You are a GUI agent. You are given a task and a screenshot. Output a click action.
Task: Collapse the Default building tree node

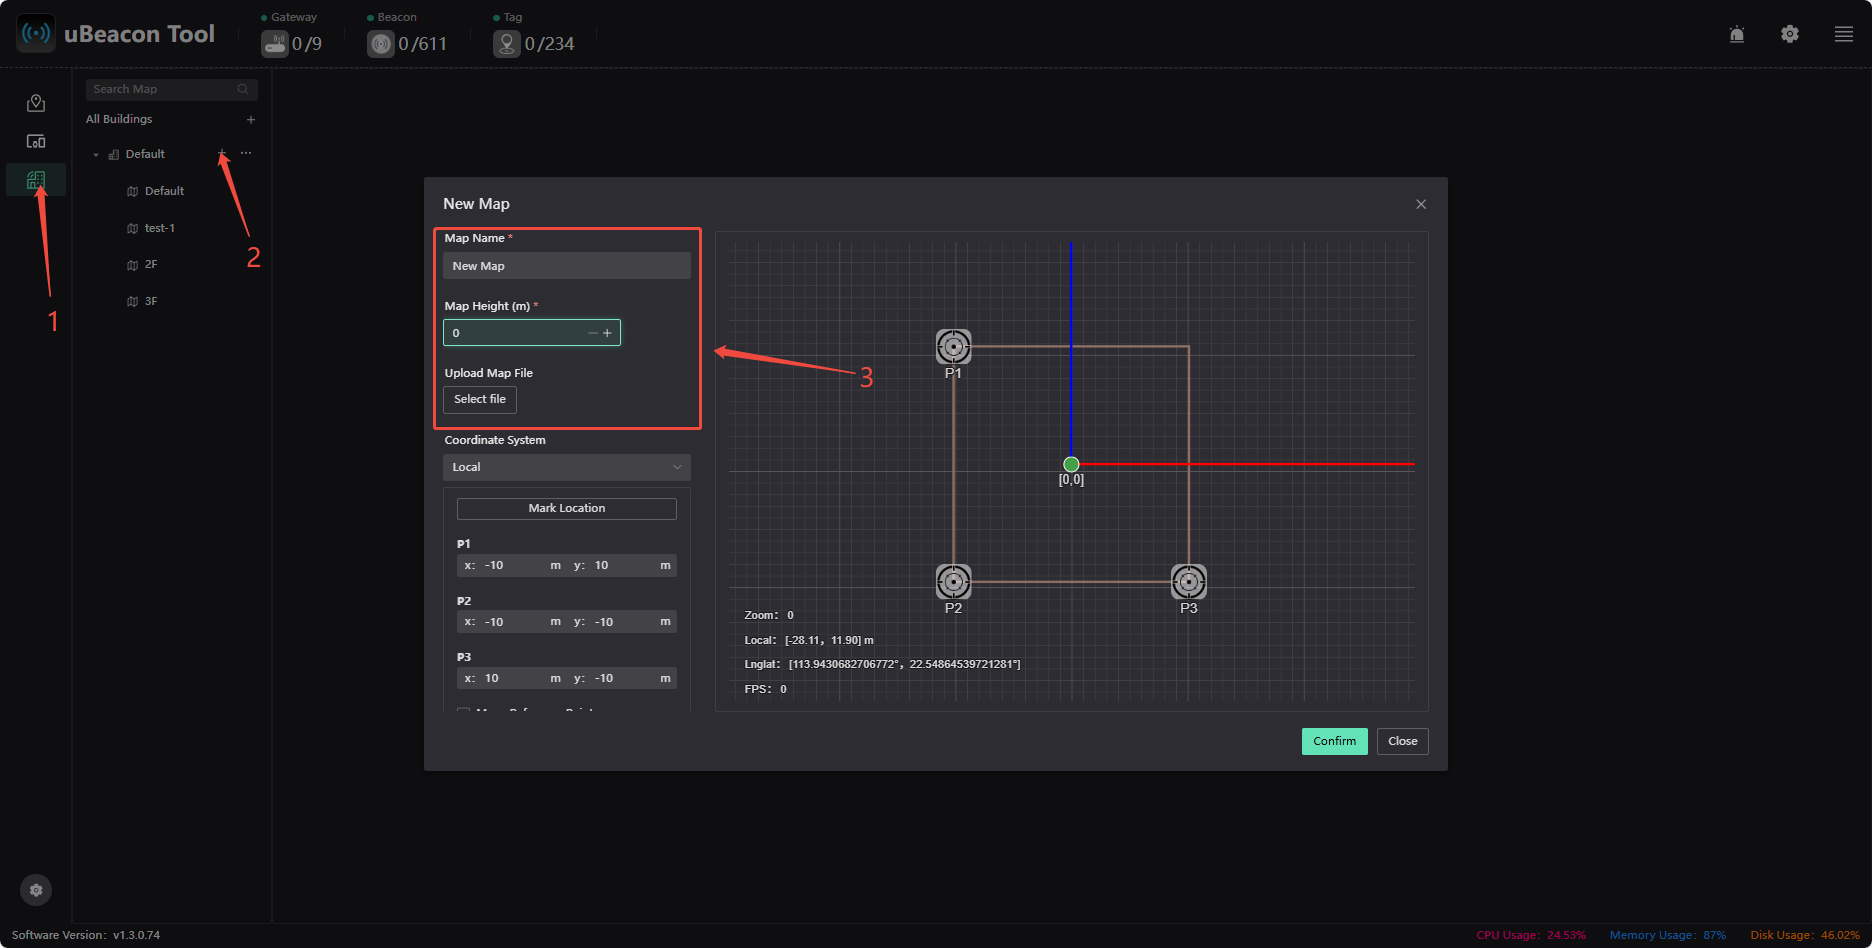(x=96, y=155)
